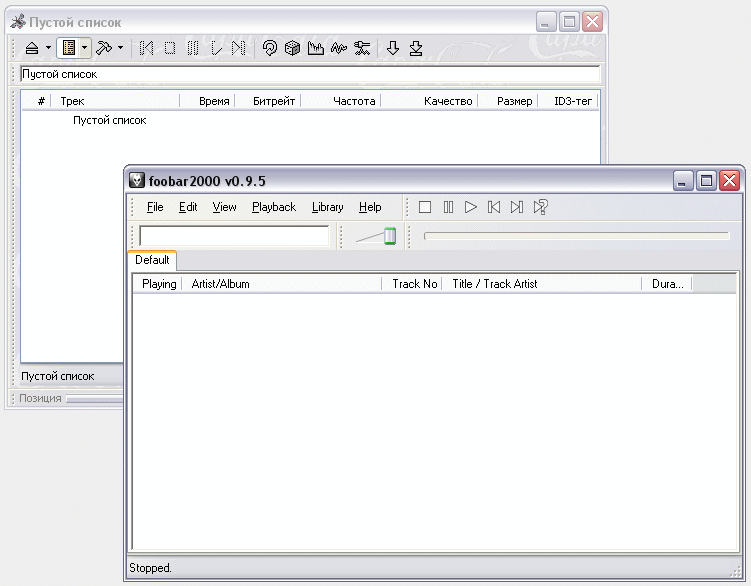Click the Random track icon in foobar2000

540,207
